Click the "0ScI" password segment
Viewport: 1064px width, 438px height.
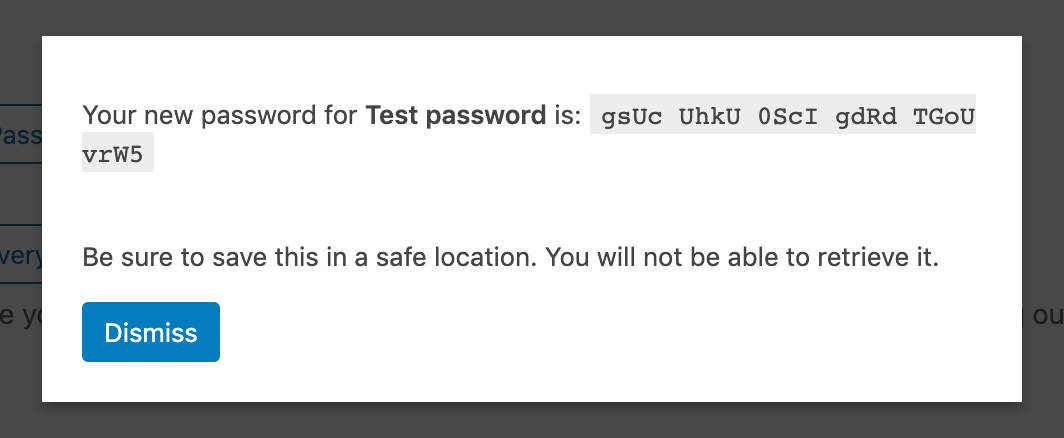788,116
